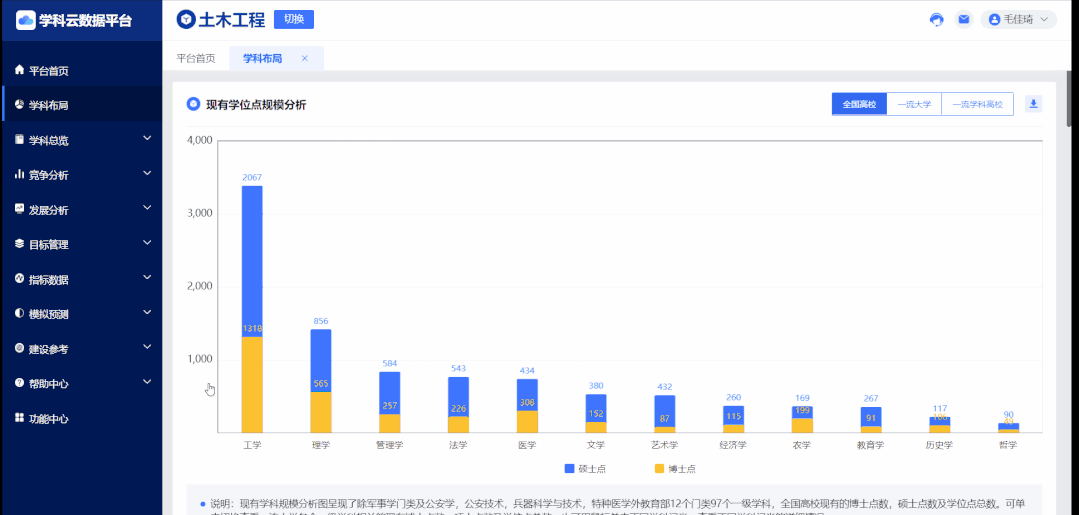
Task: Download the chart with the download icon
Action: coord(1034,104)
